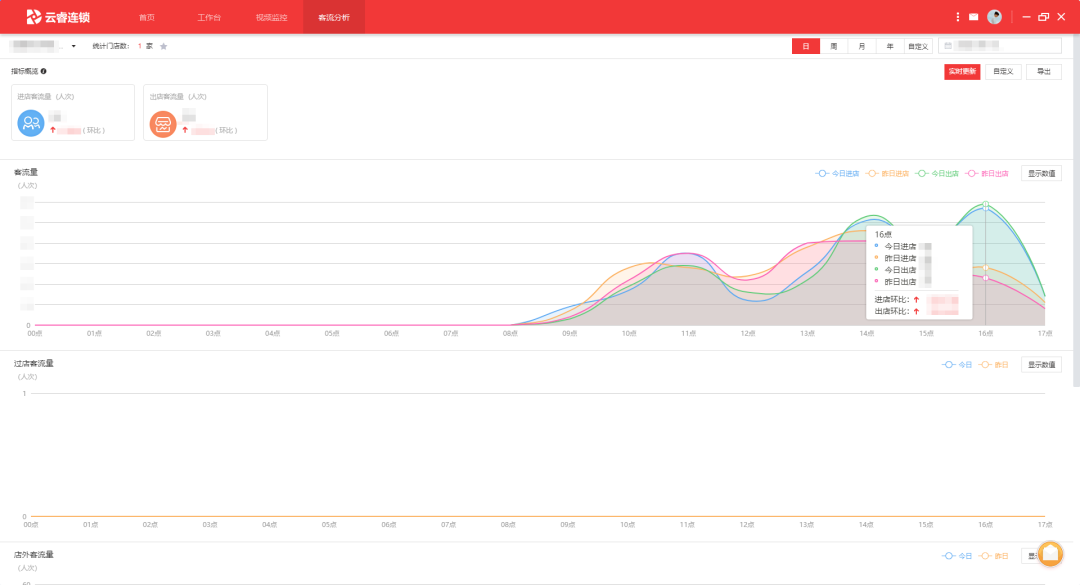Switch to the 视频监控 tab

pos(271,17)
